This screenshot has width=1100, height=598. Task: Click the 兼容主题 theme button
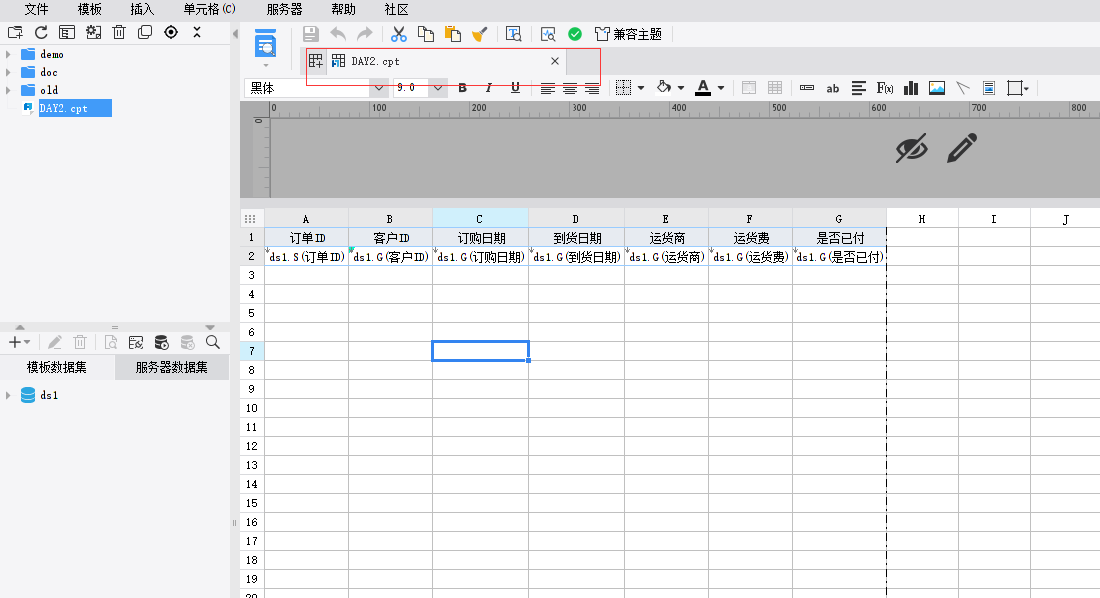(x=628, y=34)
